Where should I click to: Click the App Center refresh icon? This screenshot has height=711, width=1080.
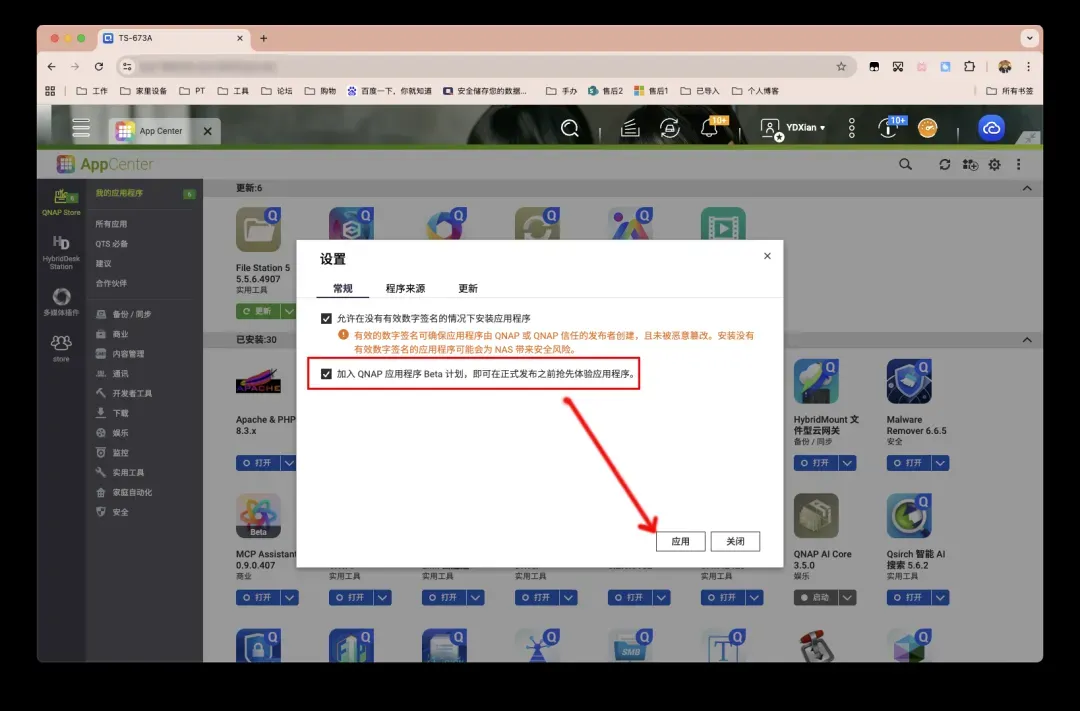coord(944,165)
